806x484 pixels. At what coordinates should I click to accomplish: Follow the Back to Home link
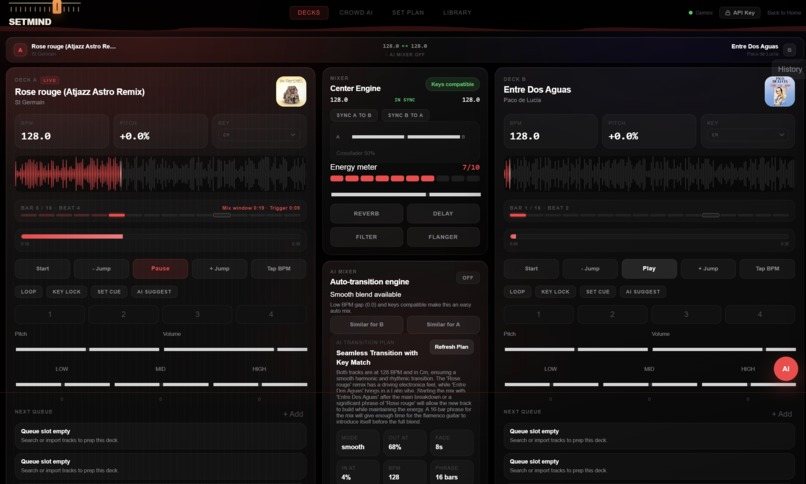point(783,13)
